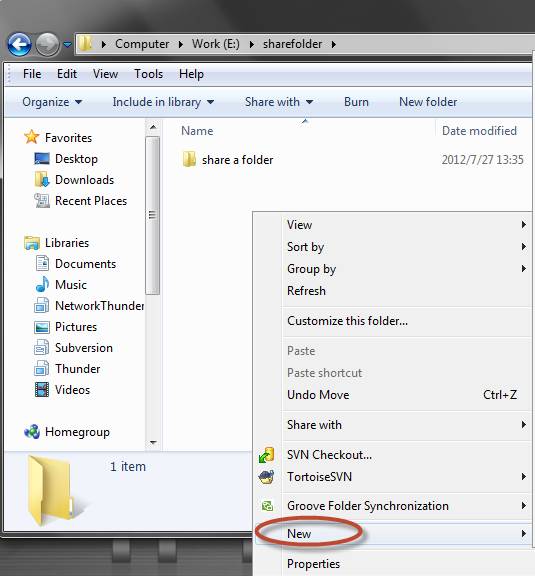Select Refresh from the context menu

coord(306,291)
